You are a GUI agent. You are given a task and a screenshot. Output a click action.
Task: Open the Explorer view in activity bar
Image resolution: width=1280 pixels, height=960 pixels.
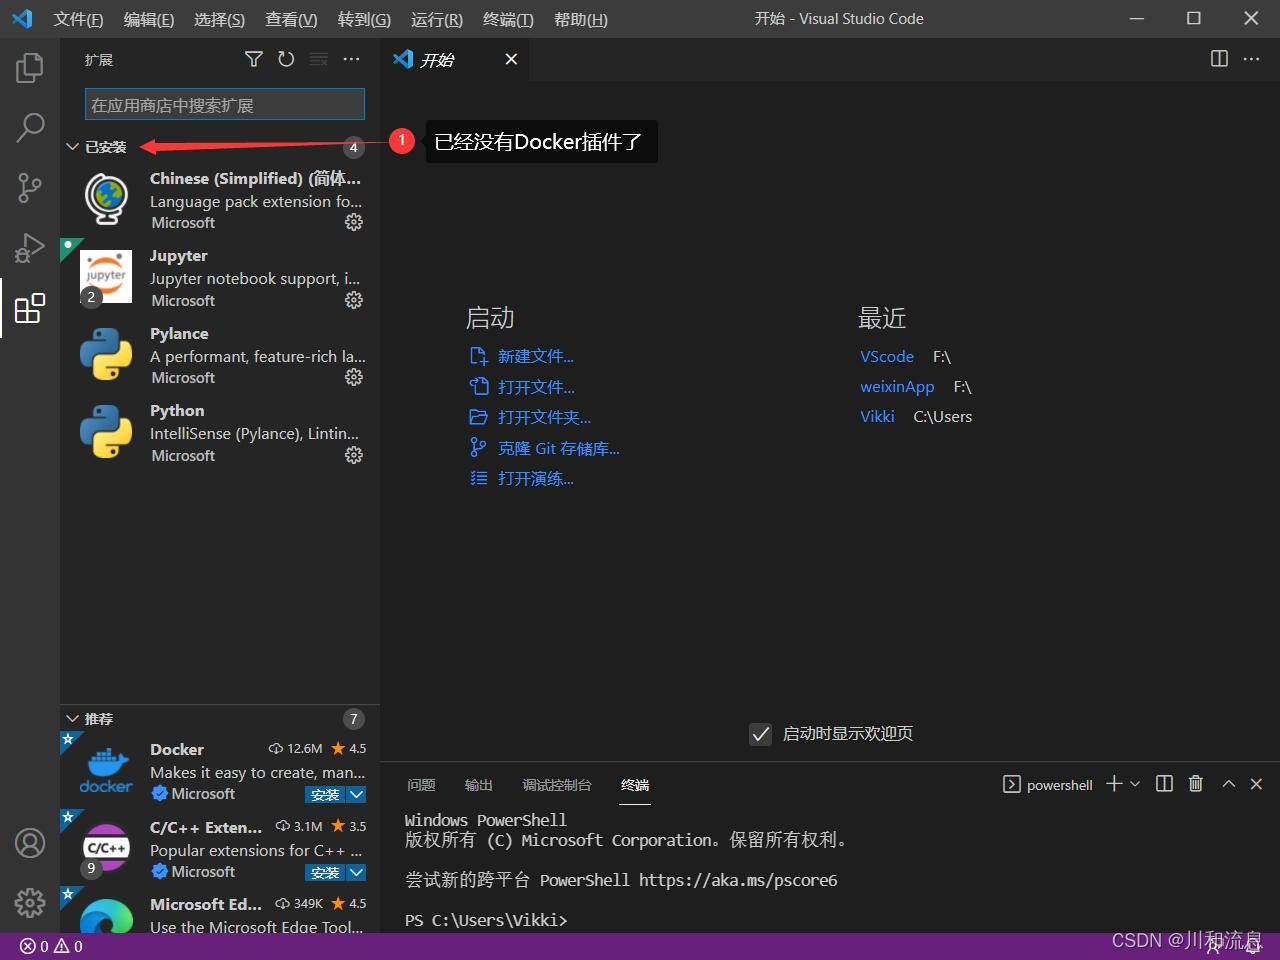(30, 68)
